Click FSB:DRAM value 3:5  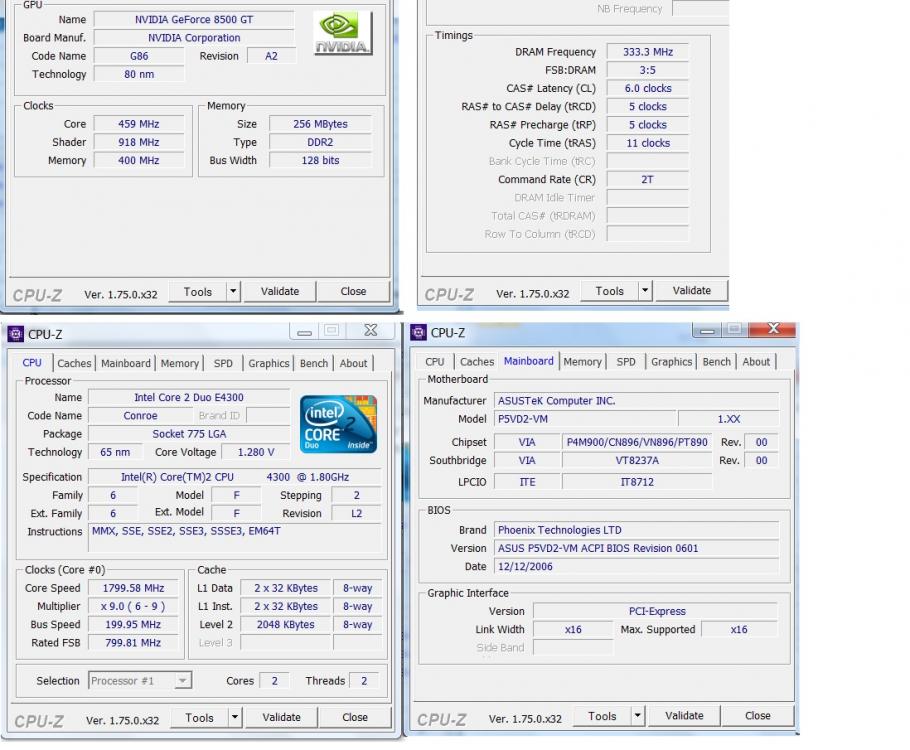click(x=648, y=70)
